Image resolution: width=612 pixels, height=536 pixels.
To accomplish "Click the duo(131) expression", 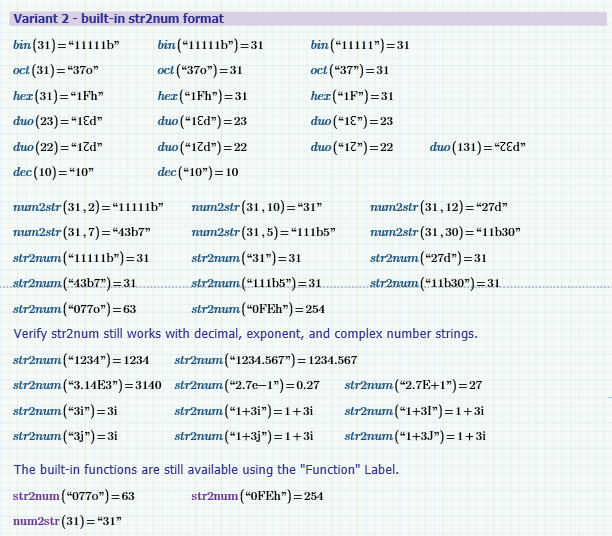I will click(x=477, y=147).
